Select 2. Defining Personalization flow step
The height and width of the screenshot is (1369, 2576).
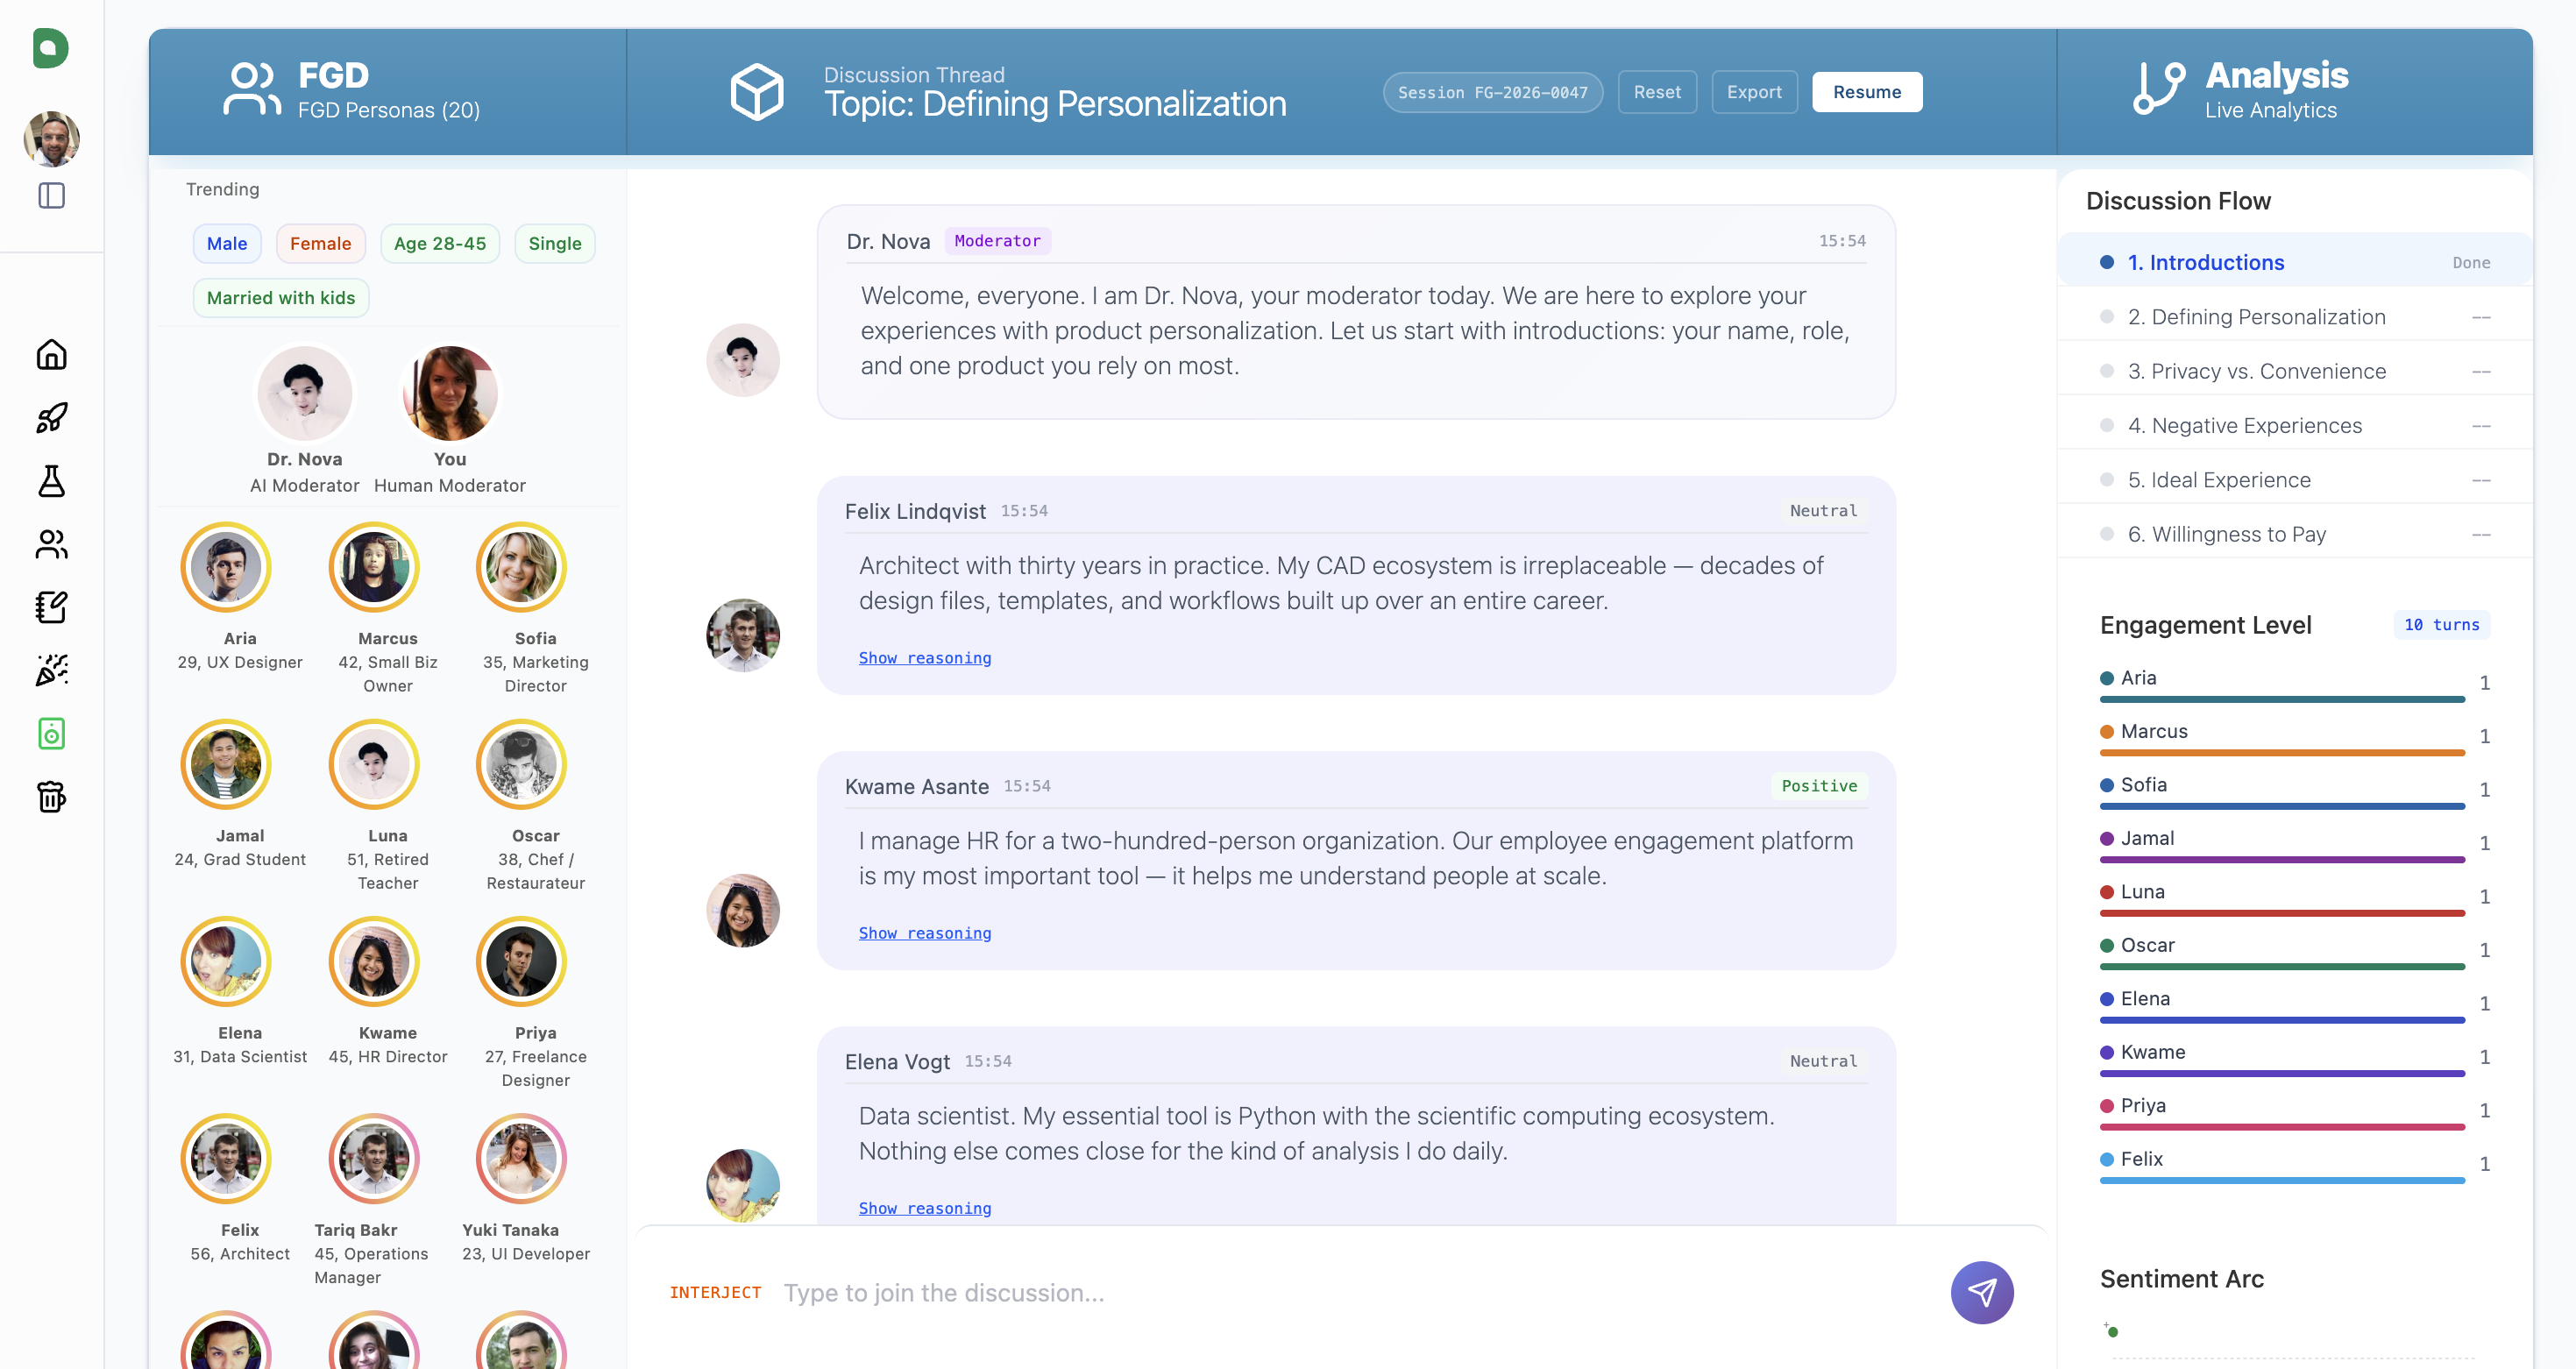[x=2256, y=317]
